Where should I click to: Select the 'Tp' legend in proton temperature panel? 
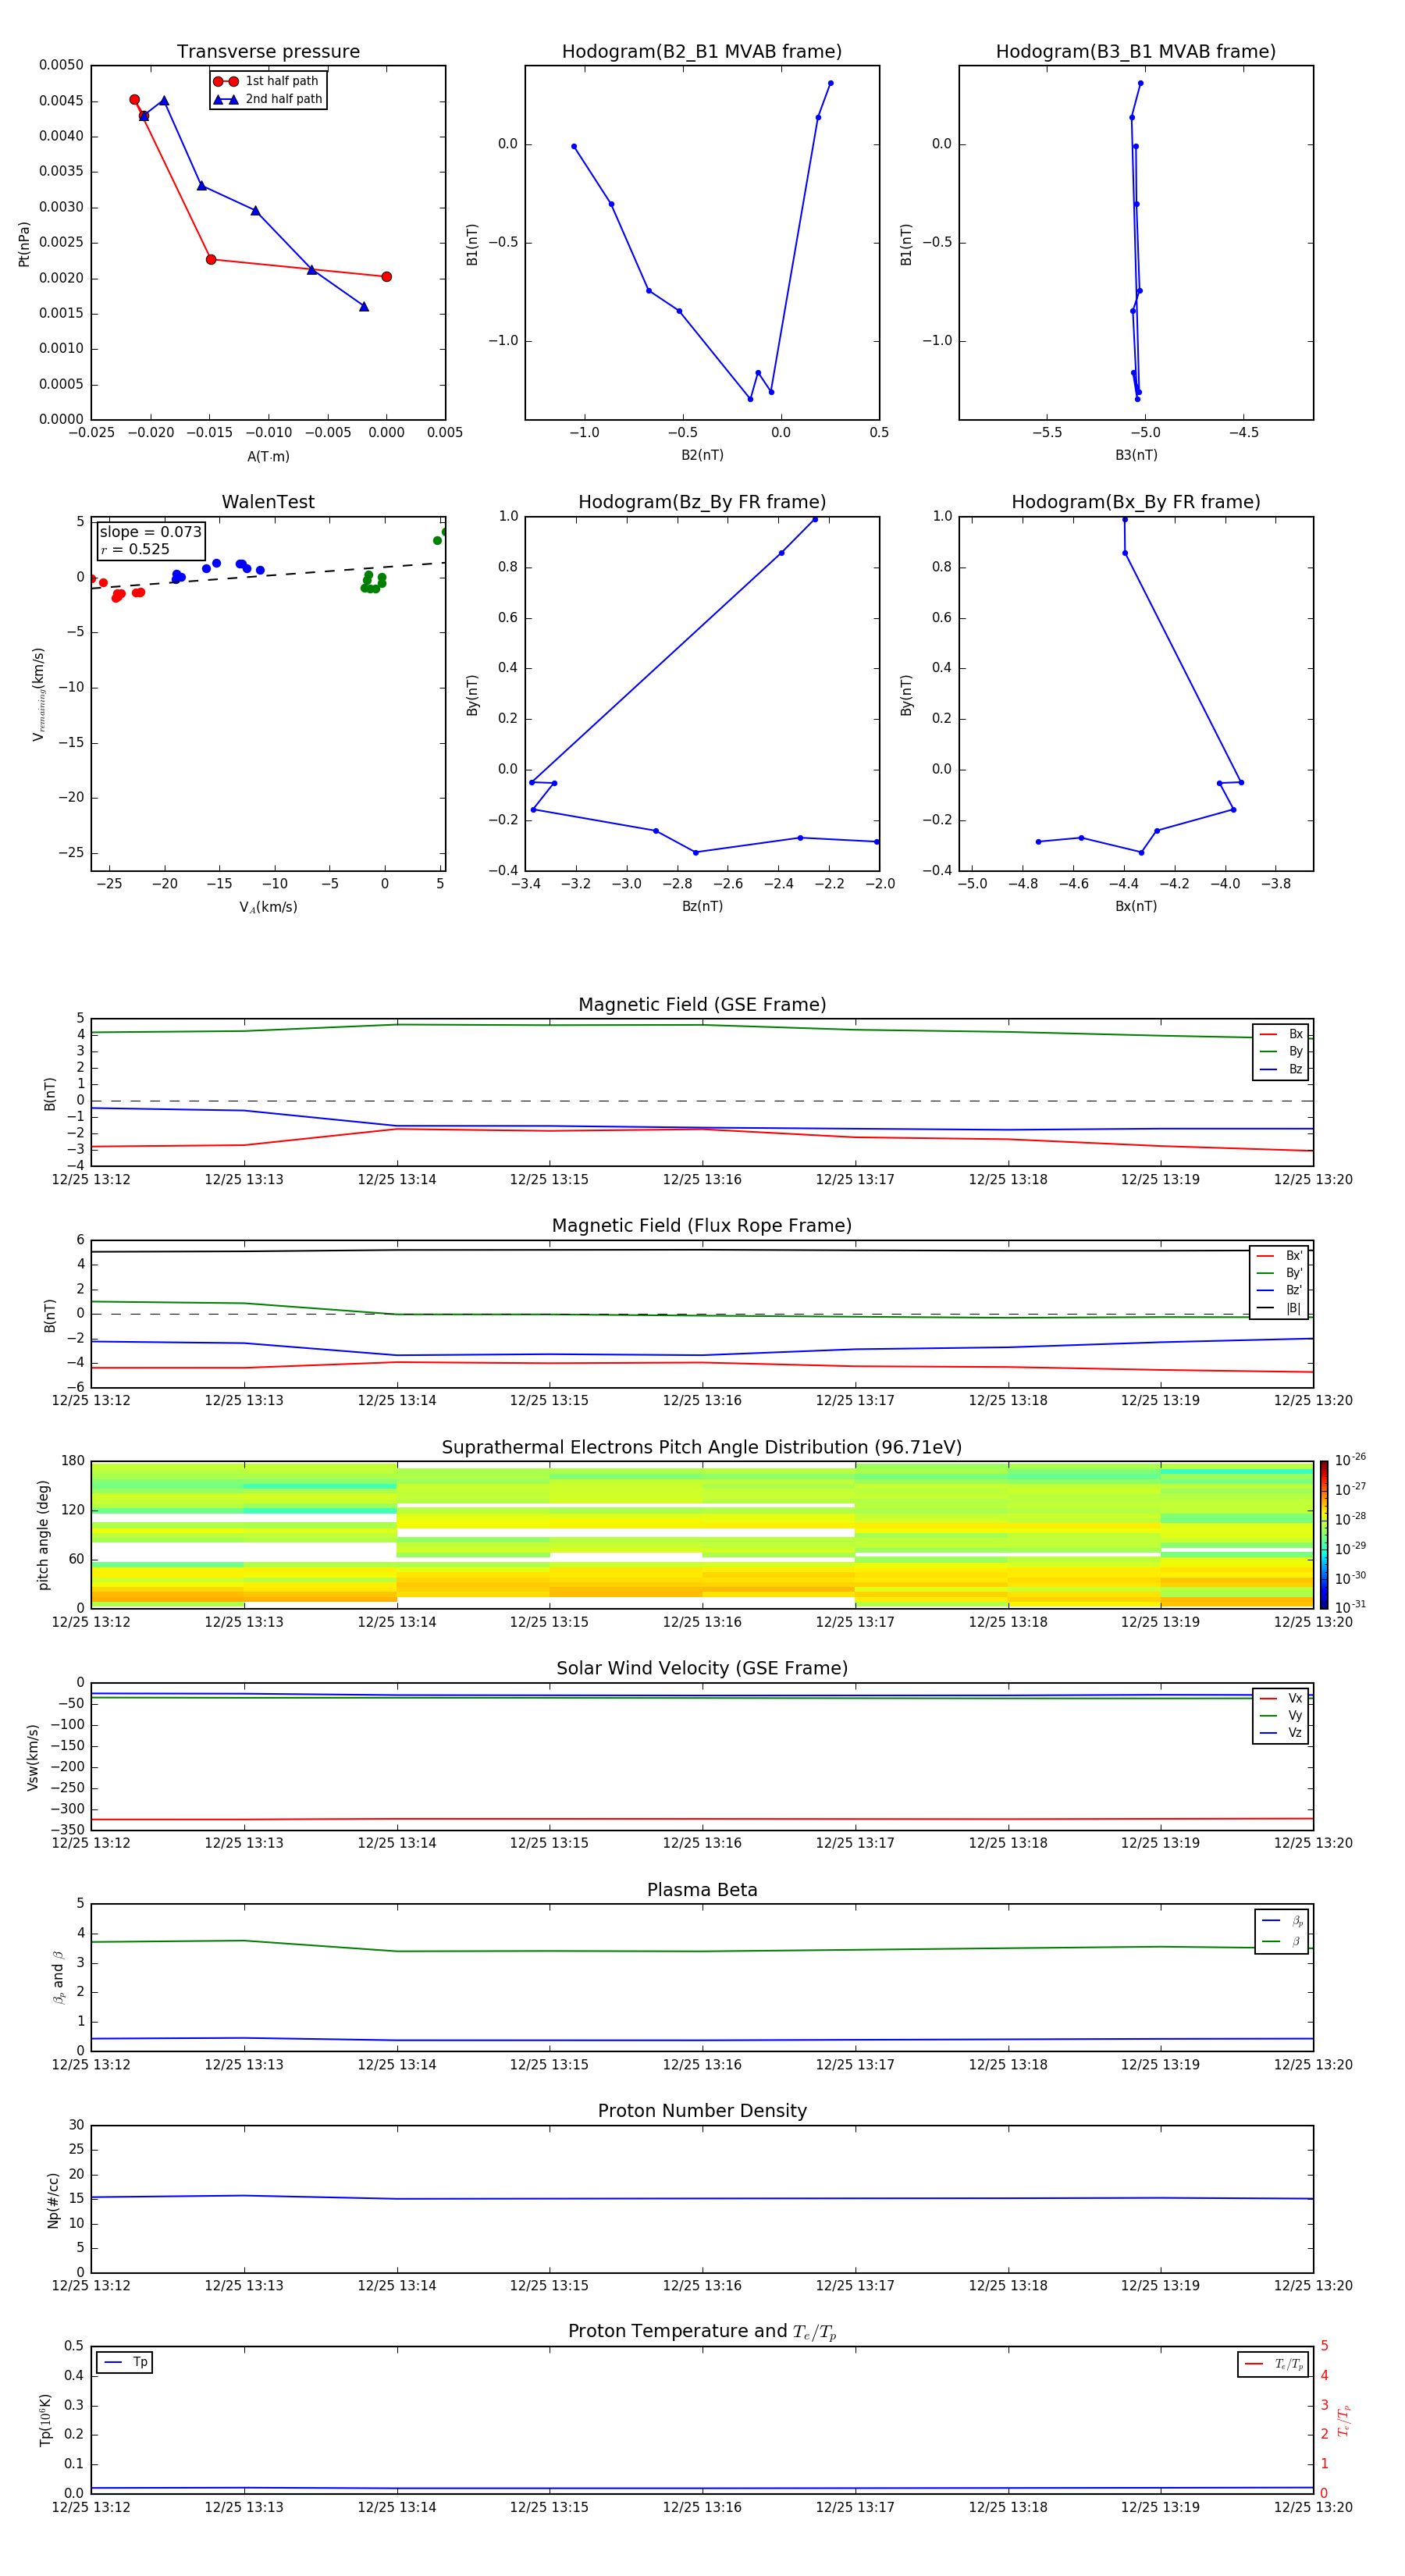125,2362
